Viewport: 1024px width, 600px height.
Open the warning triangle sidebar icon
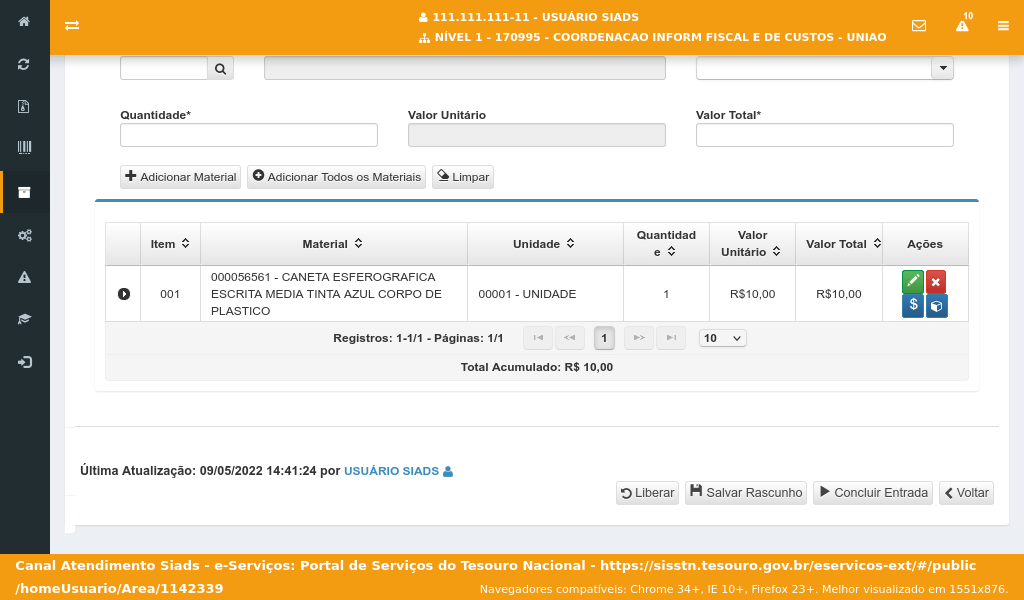(x=24, y=277)
